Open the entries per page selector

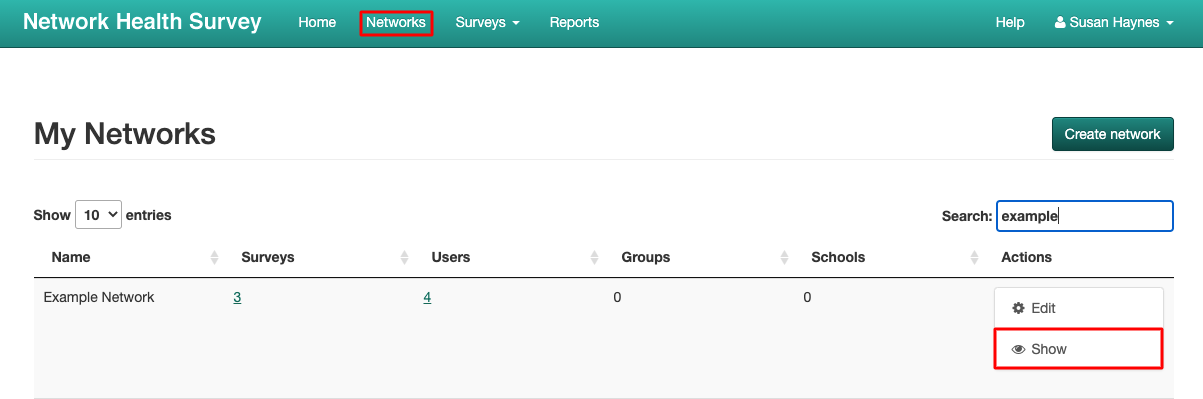point(99,214)
